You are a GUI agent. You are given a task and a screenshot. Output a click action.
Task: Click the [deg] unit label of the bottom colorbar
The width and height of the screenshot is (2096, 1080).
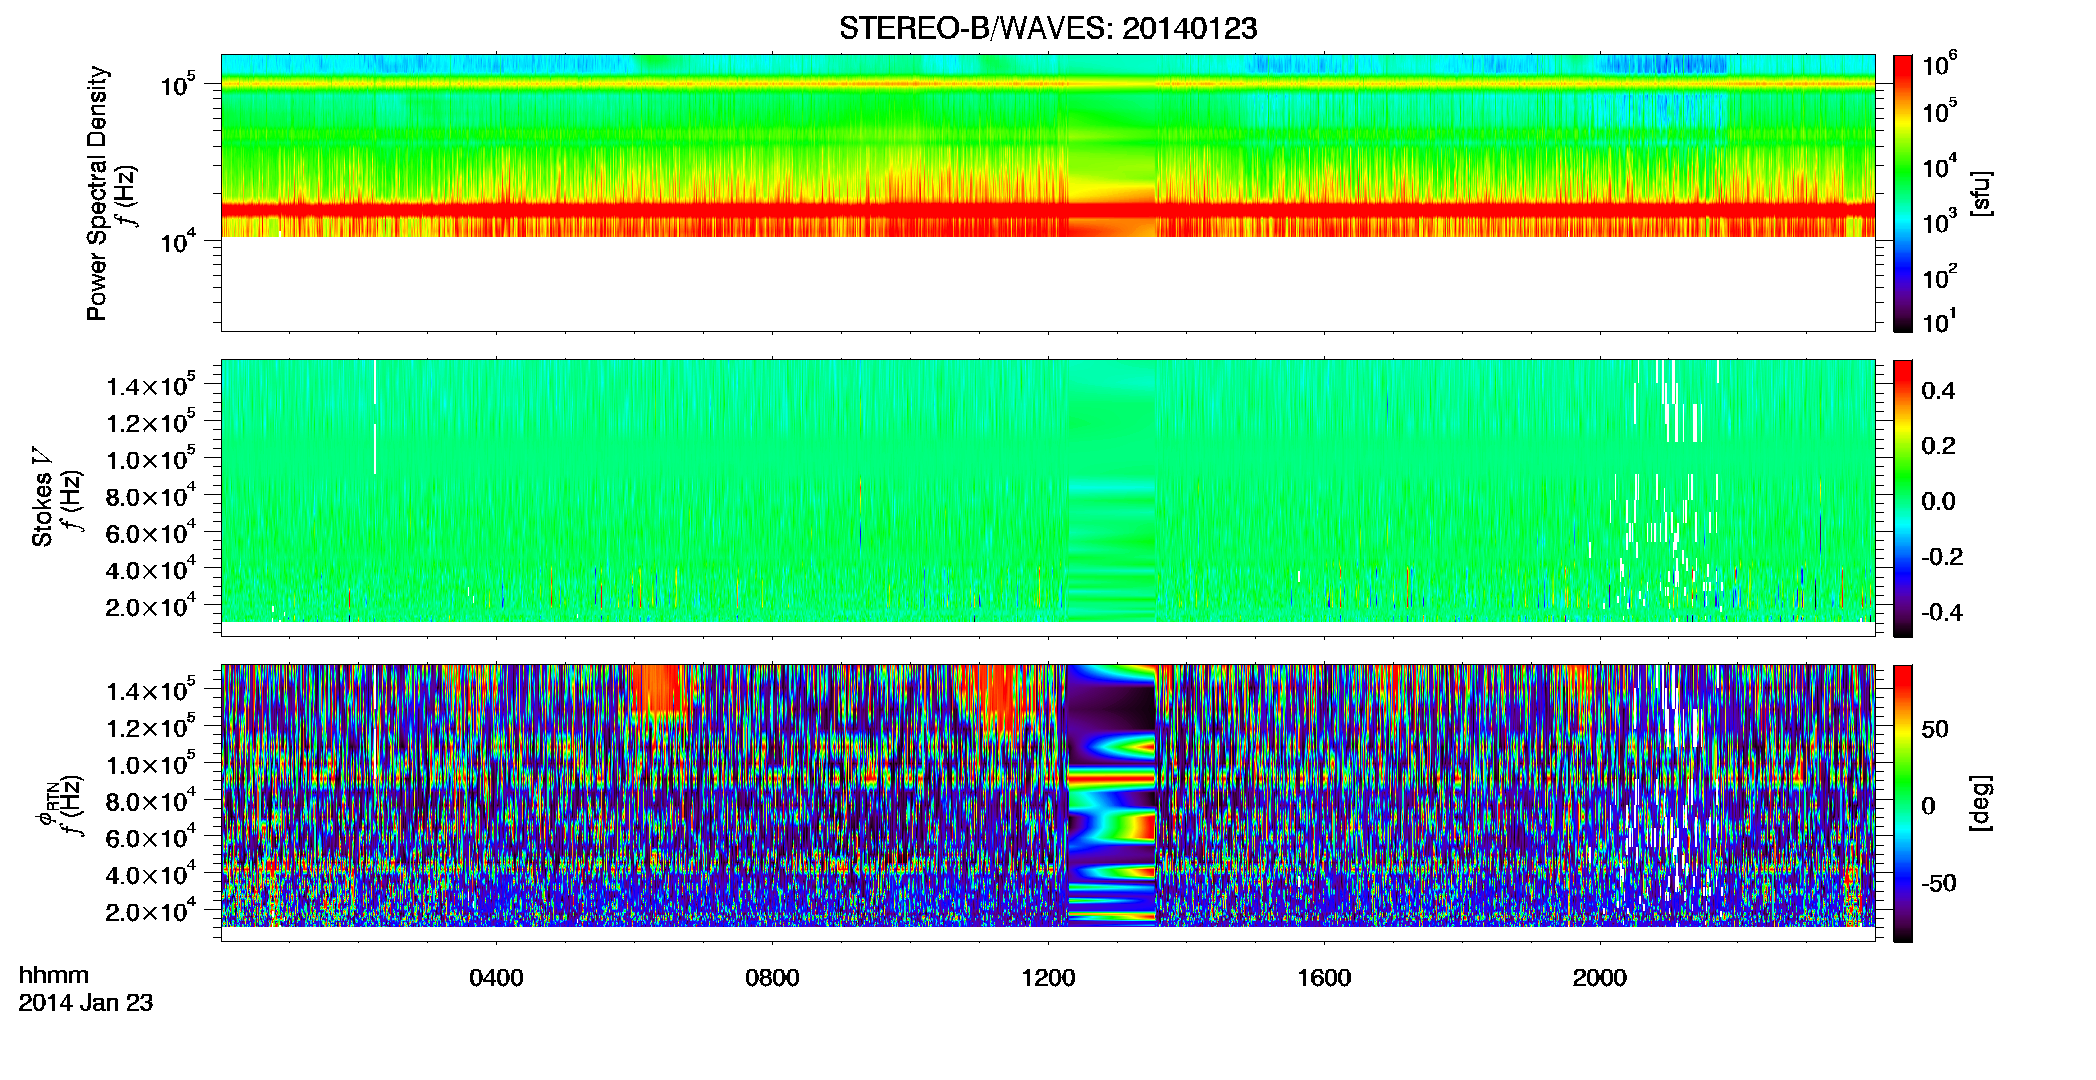pyautogui.click(x=1981, y=803)
